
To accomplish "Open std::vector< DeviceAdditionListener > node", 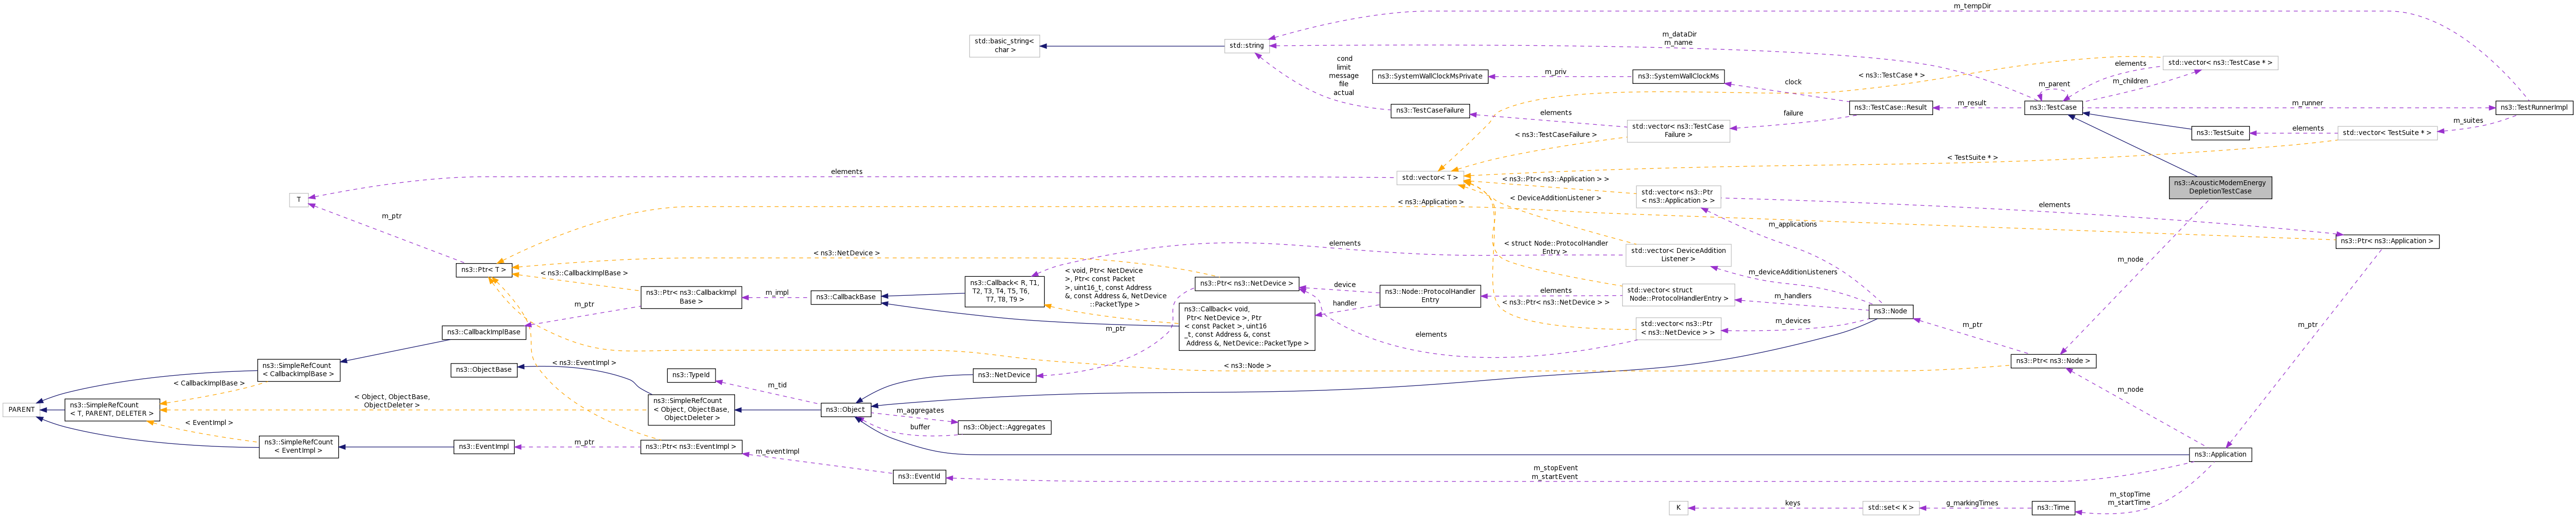I will (x=1678, y=256).
